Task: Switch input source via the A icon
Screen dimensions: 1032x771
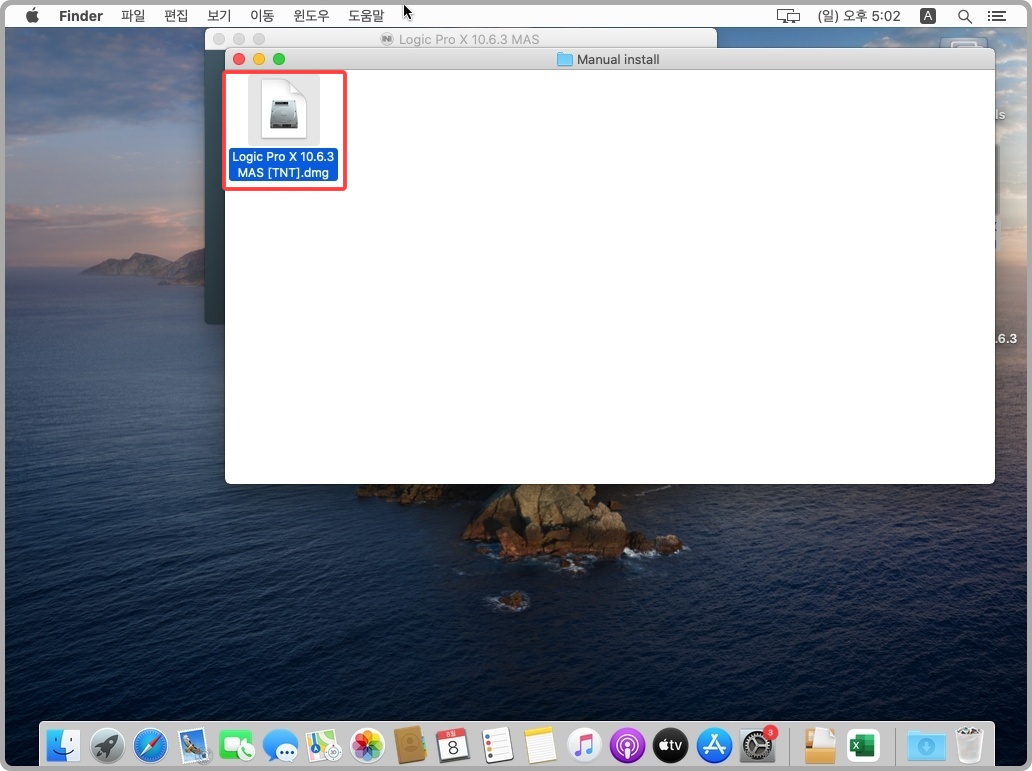Action: (928, 16)
